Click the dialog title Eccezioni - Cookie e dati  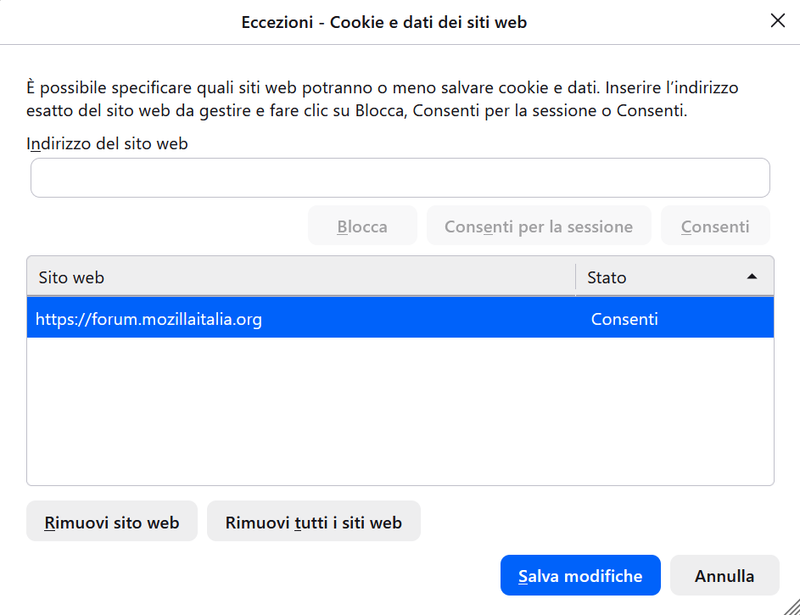coord(384,22)
